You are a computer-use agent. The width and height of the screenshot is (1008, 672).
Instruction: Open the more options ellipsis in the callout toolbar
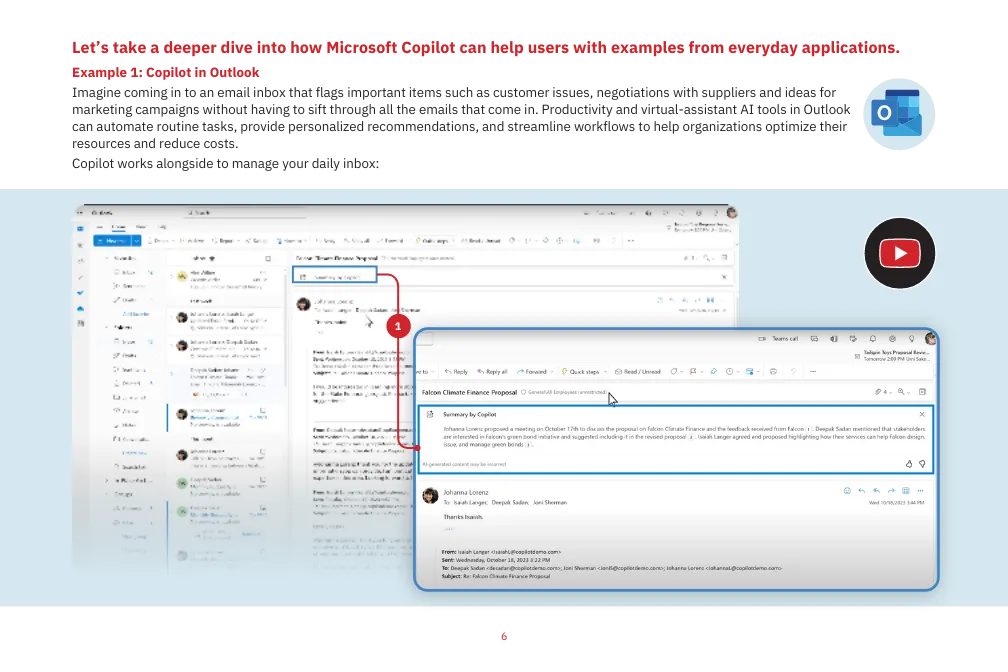[813, 372]
